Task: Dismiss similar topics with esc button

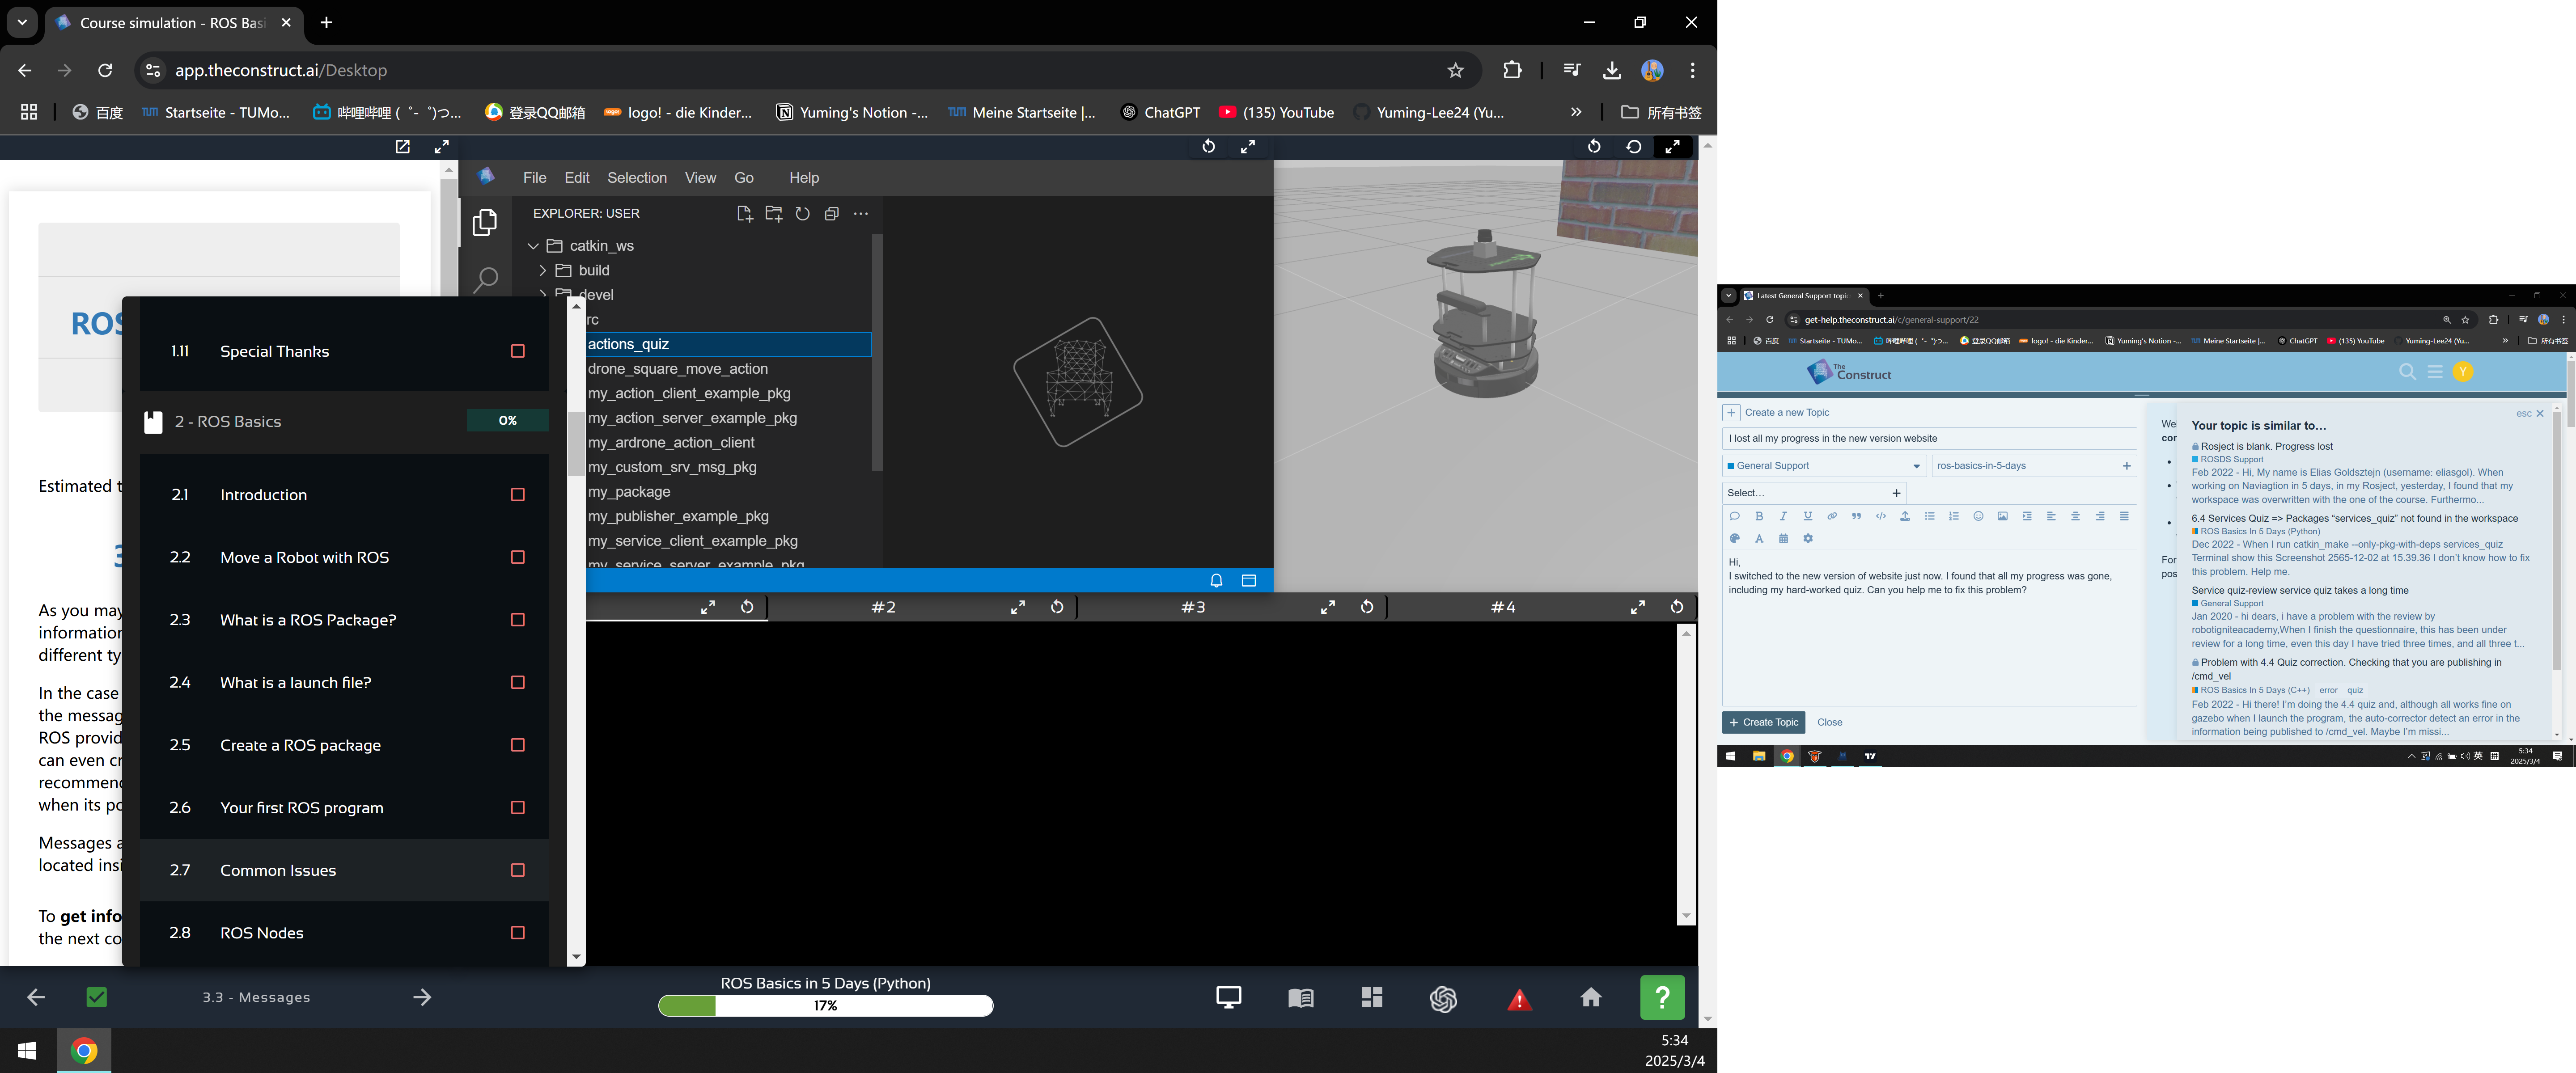Action: (2530, 414)
